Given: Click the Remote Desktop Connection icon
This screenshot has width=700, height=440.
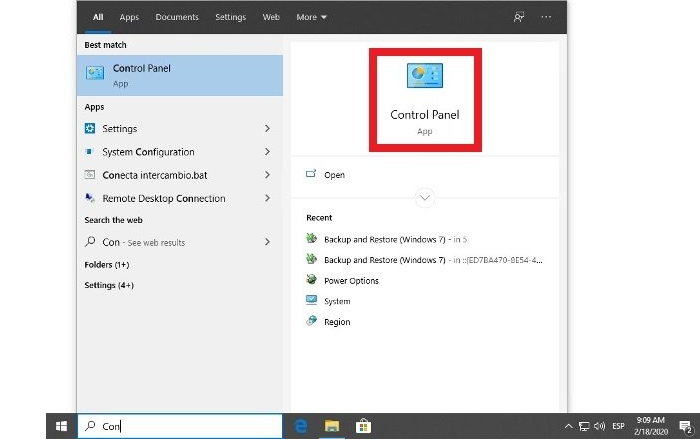Looking at the screenshot, I should pyautogui.click(x=90, y=198).
